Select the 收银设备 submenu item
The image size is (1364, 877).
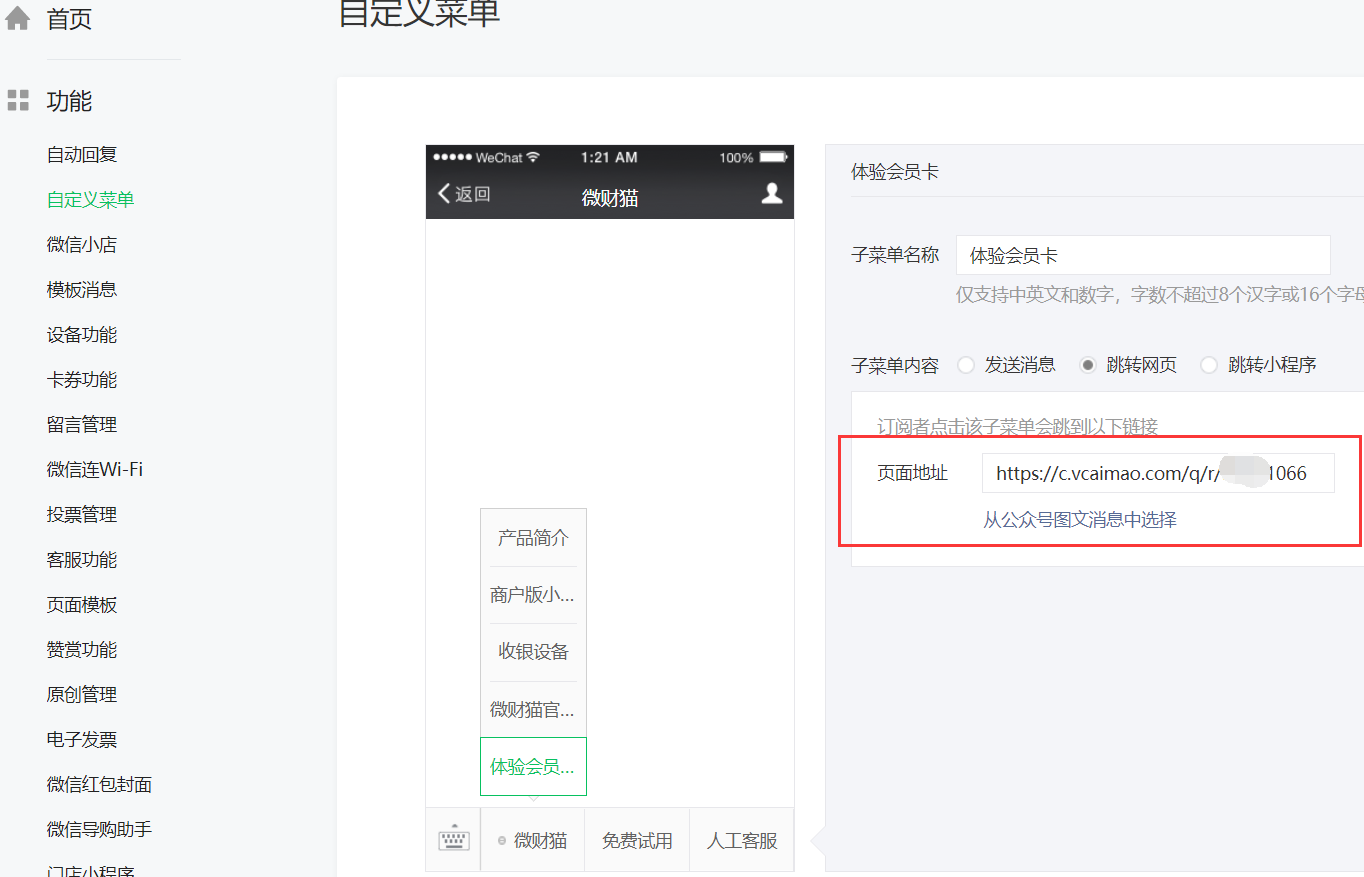point(533,652)
